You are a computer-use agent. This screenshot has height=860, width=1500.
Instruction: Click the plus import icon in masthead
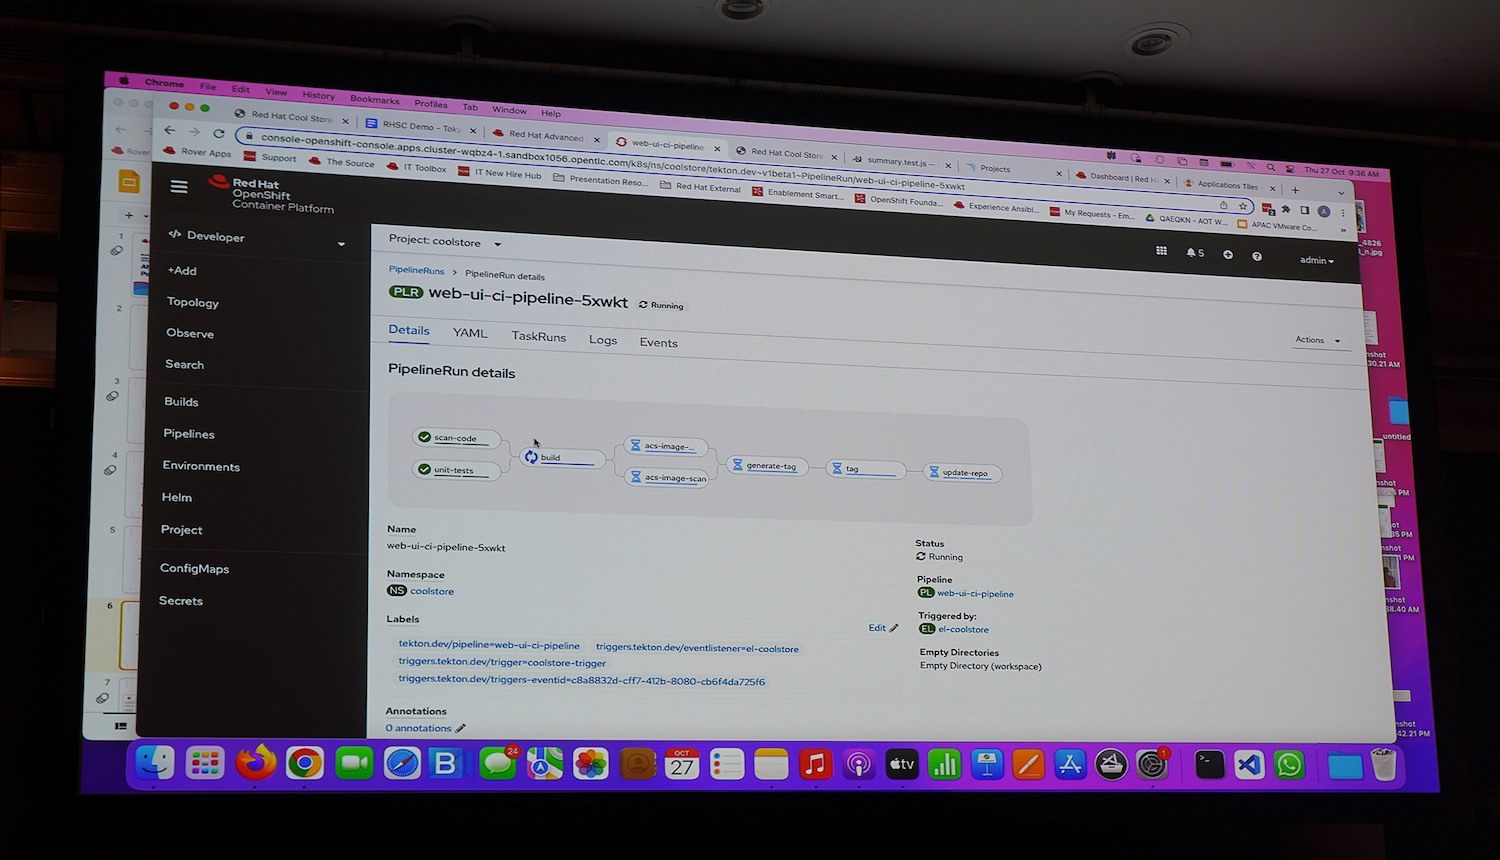(1227, 255)
